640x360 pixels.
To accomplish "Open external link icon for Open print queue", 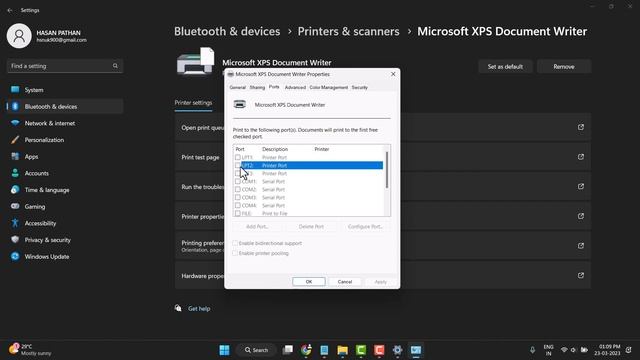I will (581, 127).
